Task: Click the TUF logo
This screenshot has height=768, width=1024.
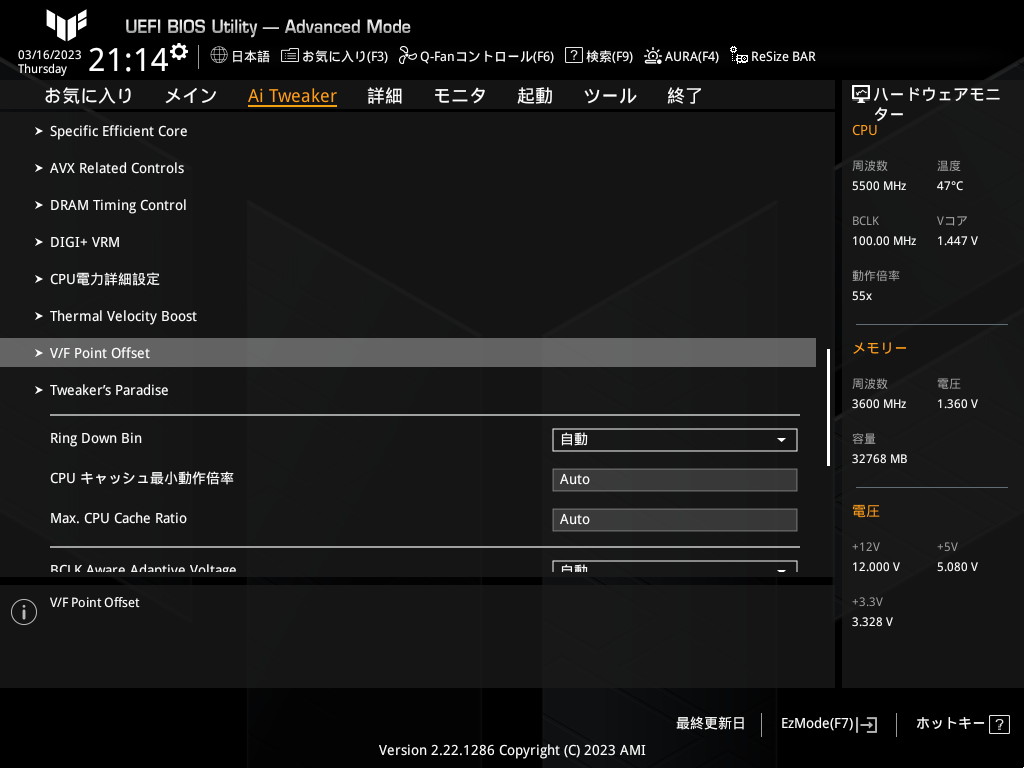Action: [66, 25]
